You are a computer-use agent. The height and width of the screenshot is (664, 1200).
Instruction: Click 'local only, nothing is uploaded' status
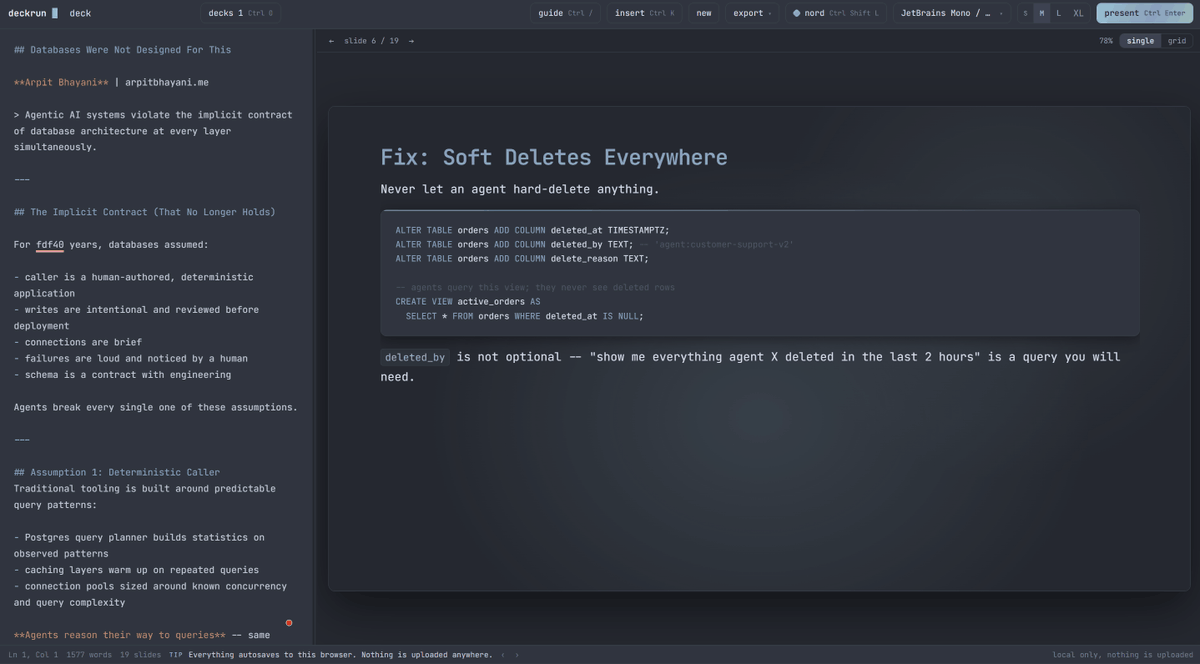coord(1122,655)
